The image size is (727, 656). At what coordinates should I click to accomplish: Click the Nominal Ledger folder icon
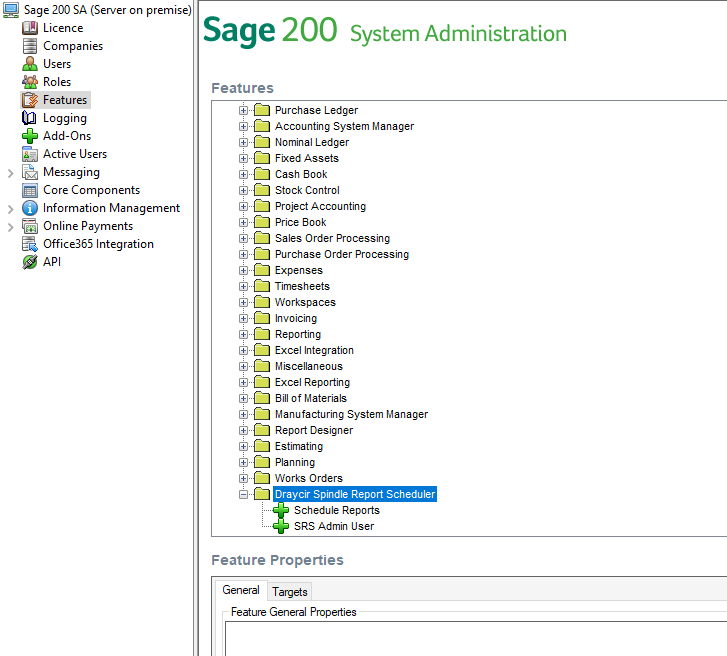262,142
